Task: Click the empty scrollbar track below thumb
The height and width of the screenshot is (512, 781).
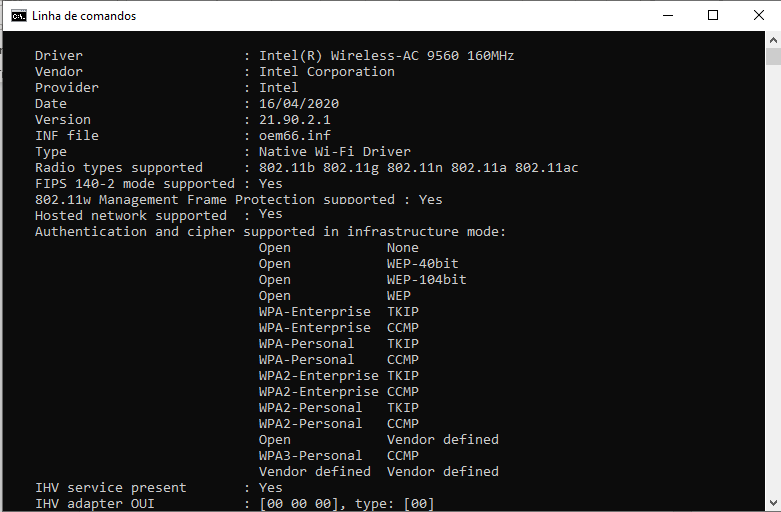Action: pyautogui.click(x=773, y=279)
